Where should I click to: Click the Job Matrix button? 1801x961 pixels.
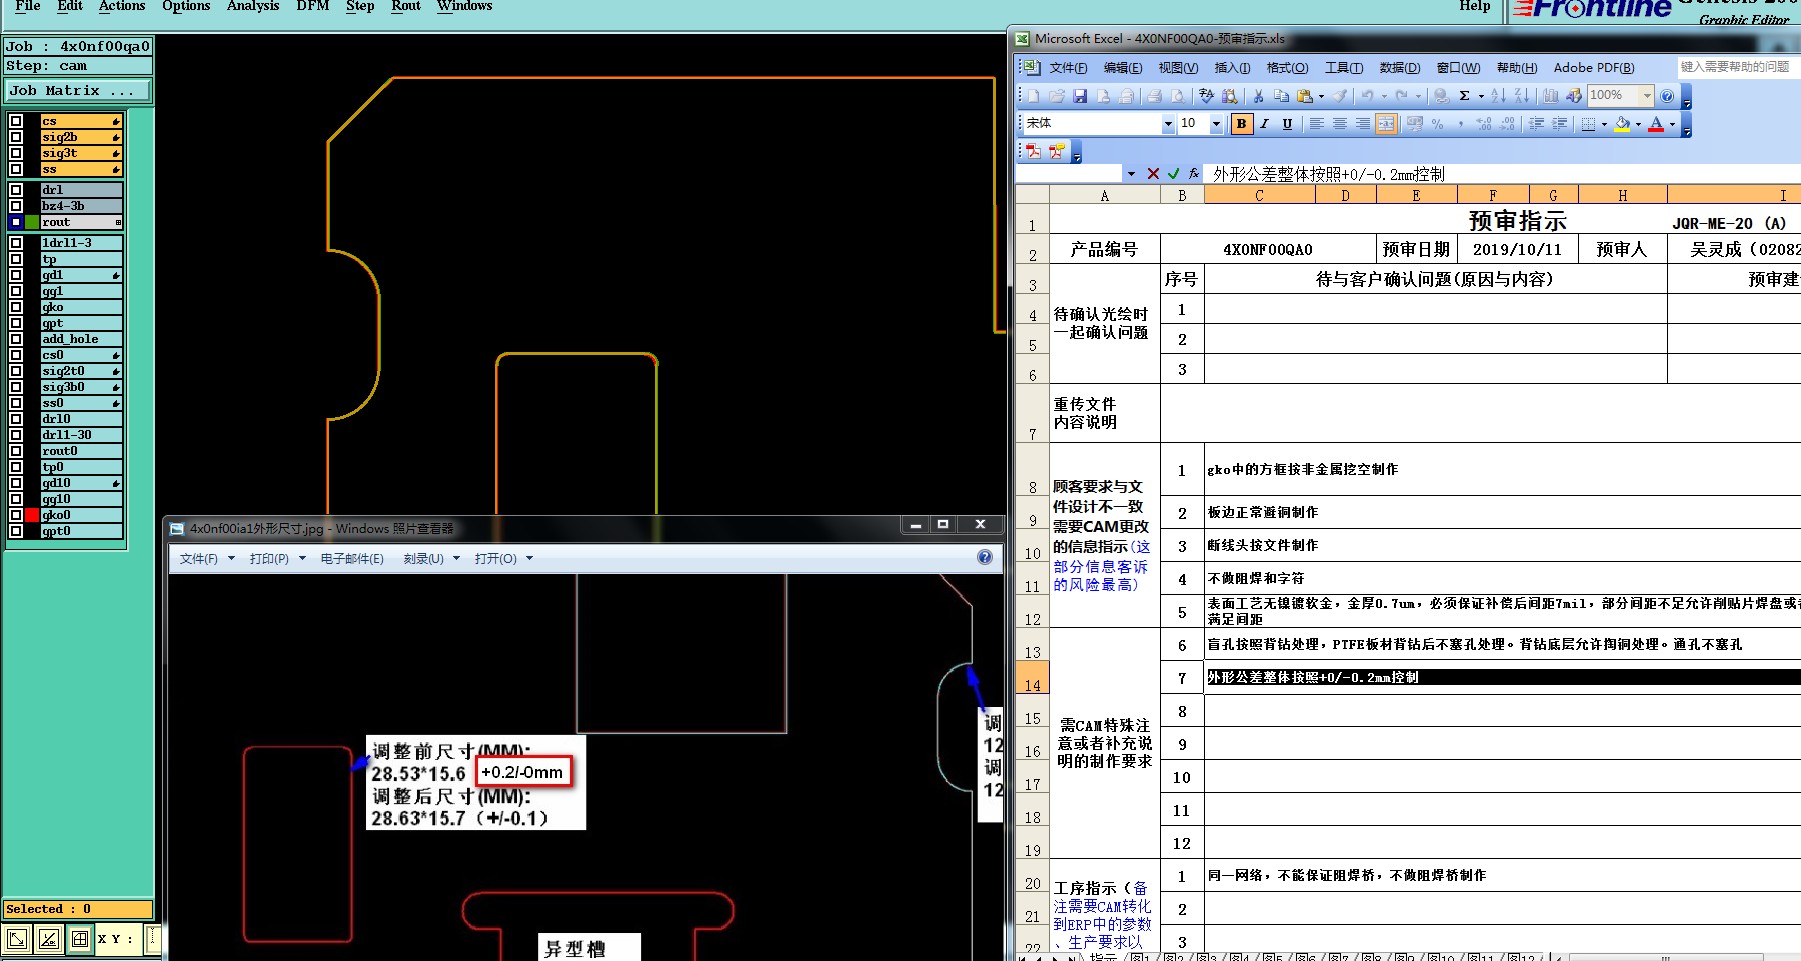click(x=78, y=91)
